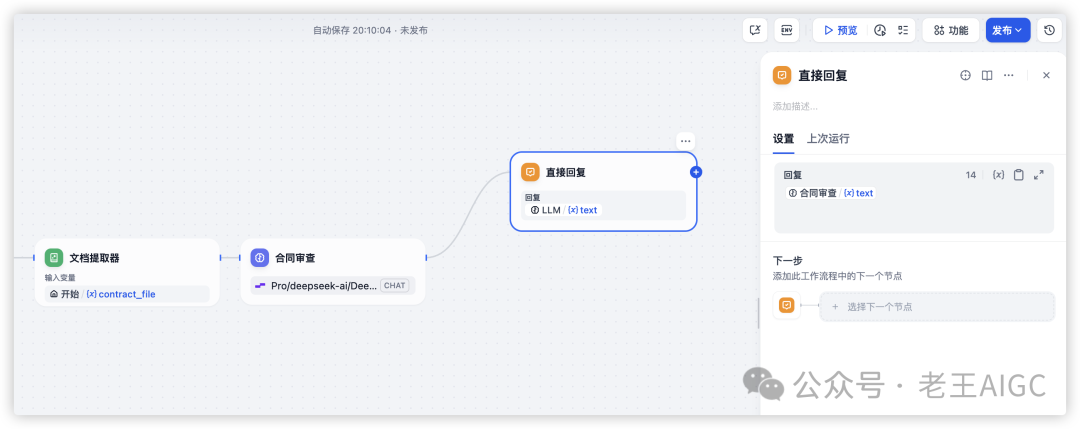The image size is (1080, 429).
Task: Click the 选择下一个节点 button
Action: [937, 306]
